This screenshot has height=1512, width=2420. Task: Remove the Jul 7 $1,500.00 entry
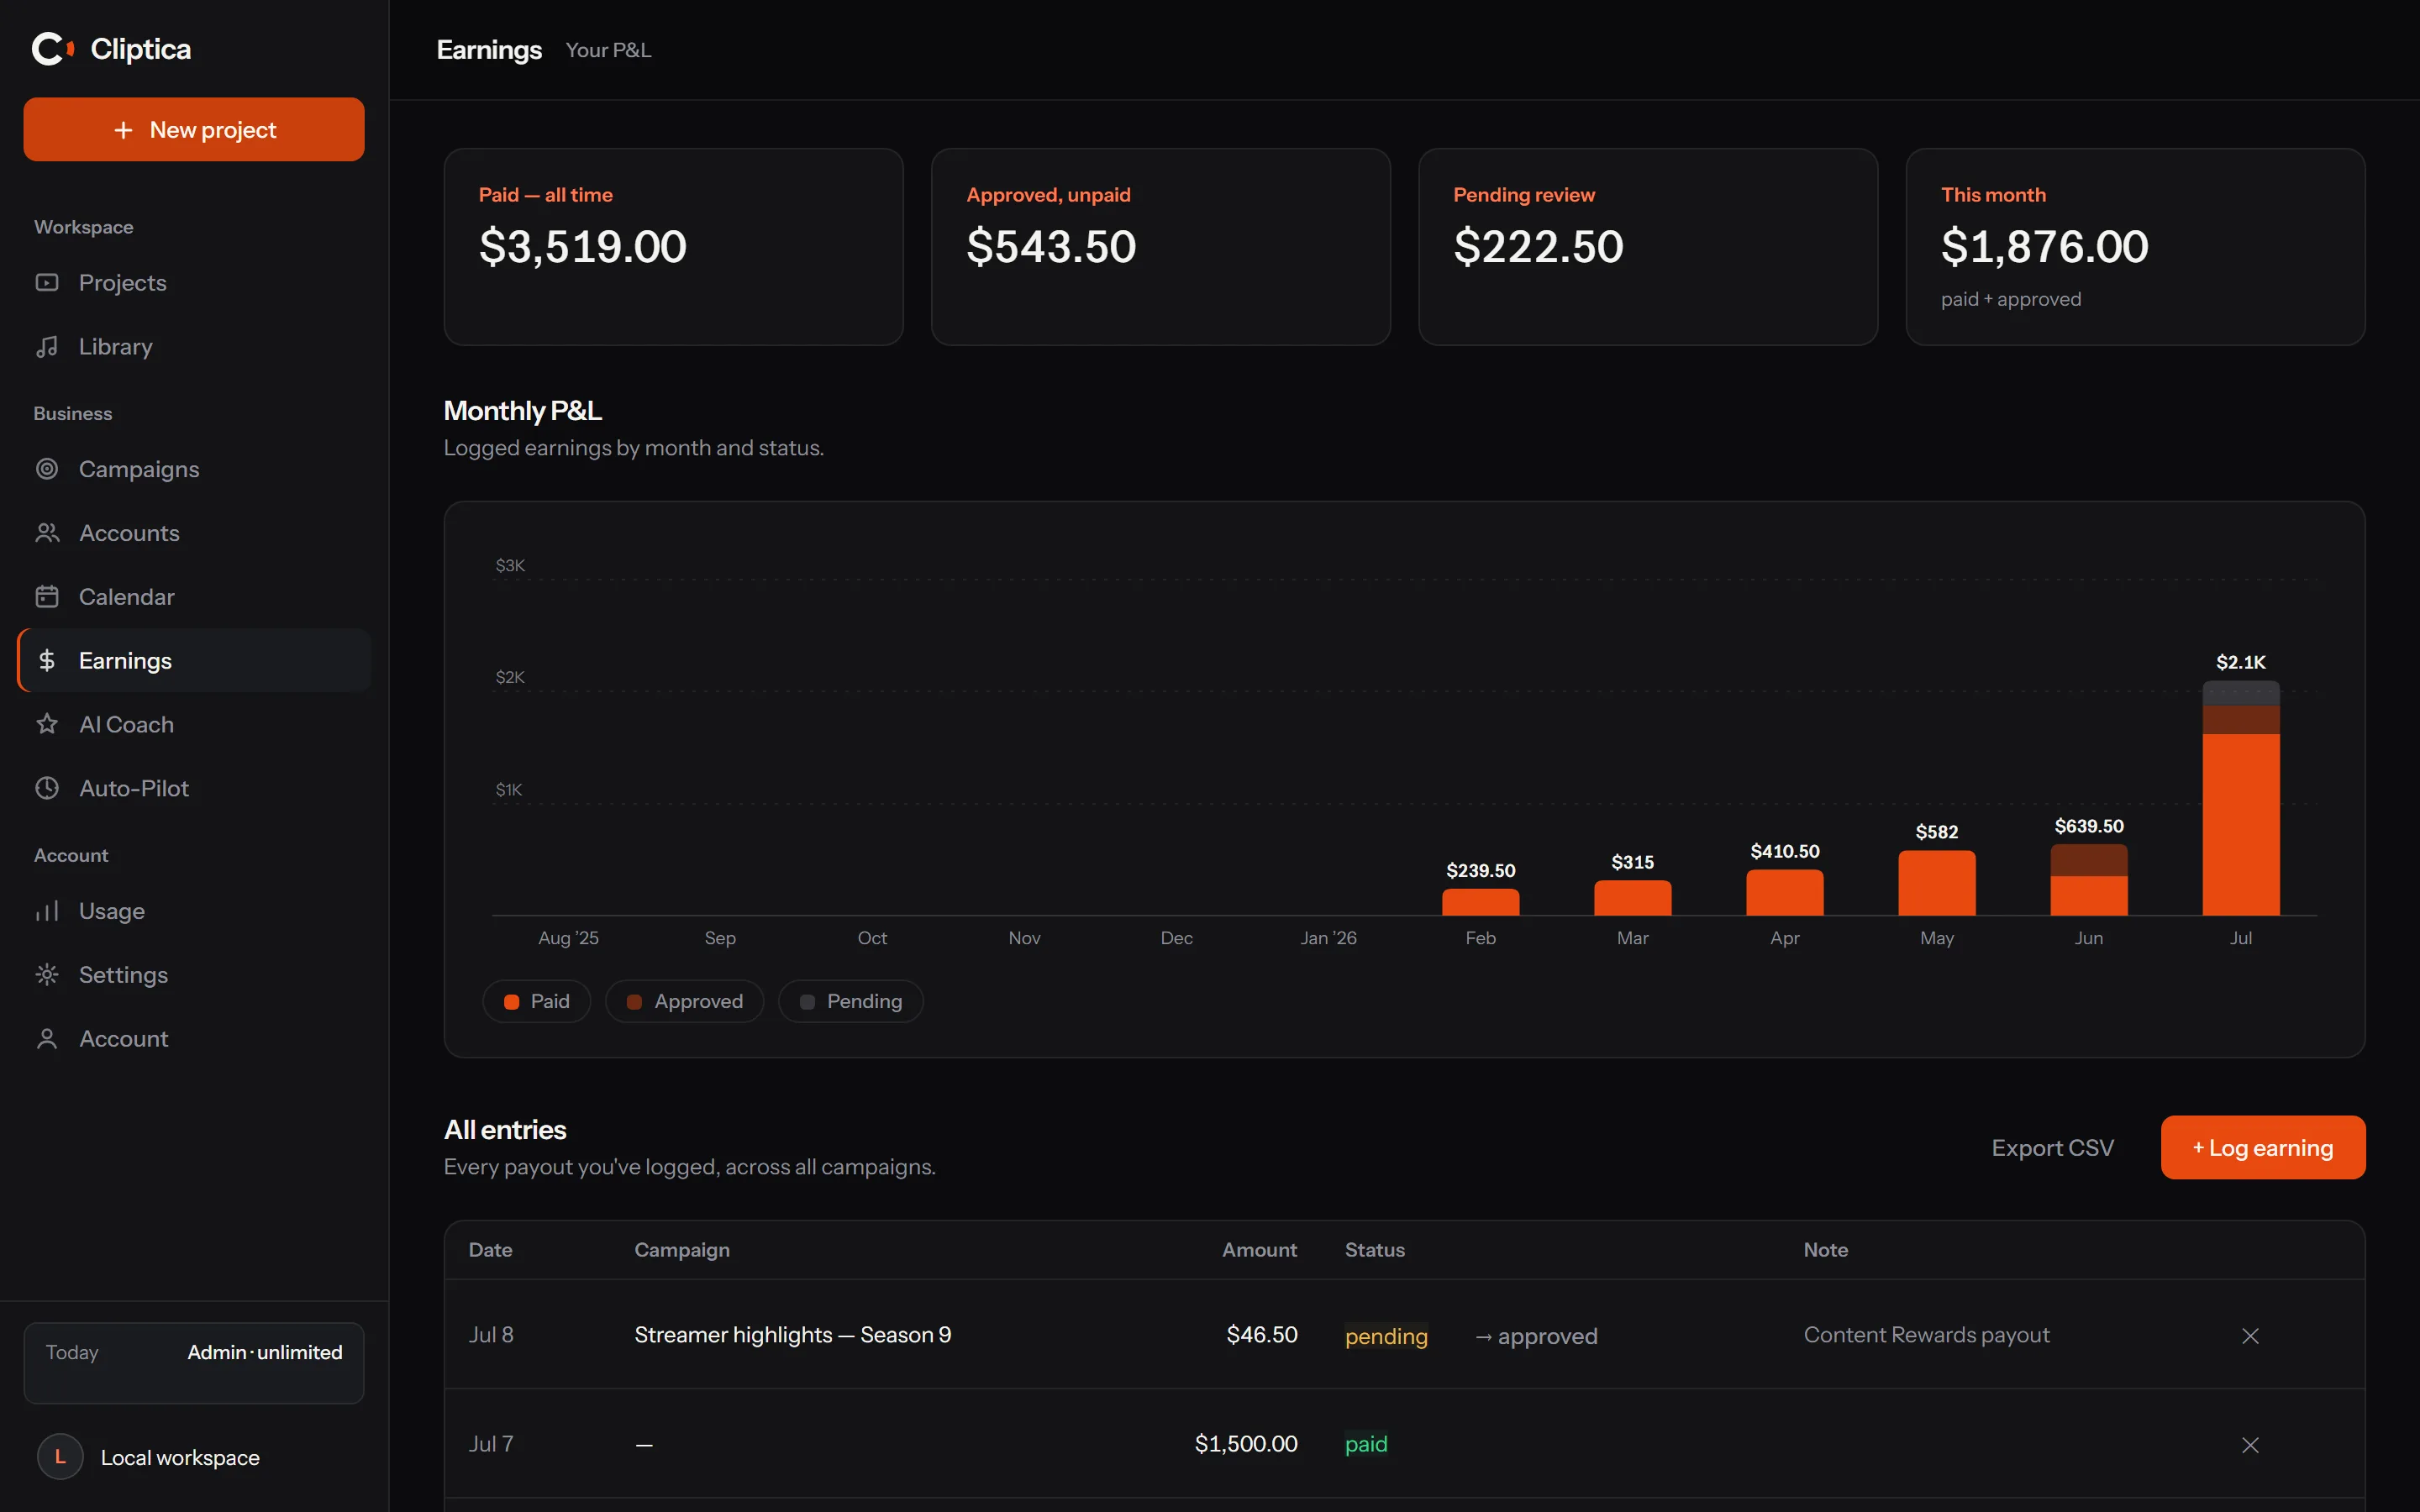2250,1445
